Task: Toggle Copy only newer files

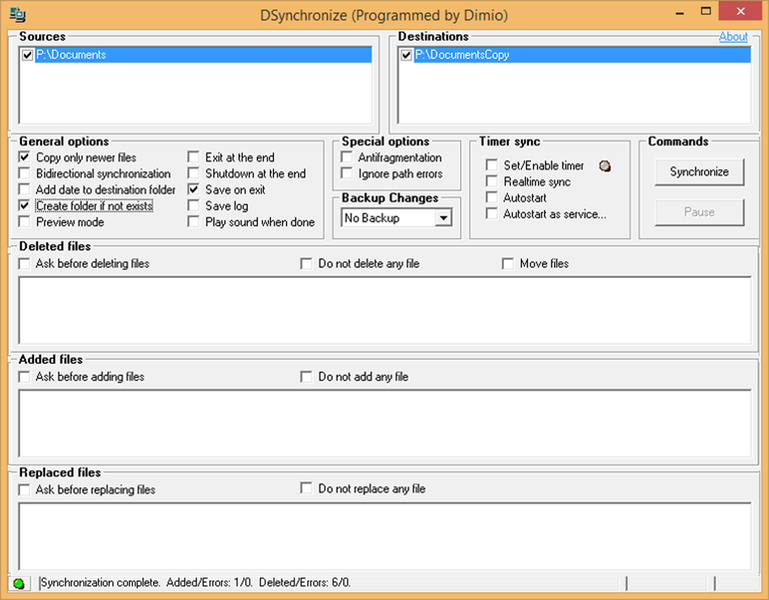Action: (24, 157)
